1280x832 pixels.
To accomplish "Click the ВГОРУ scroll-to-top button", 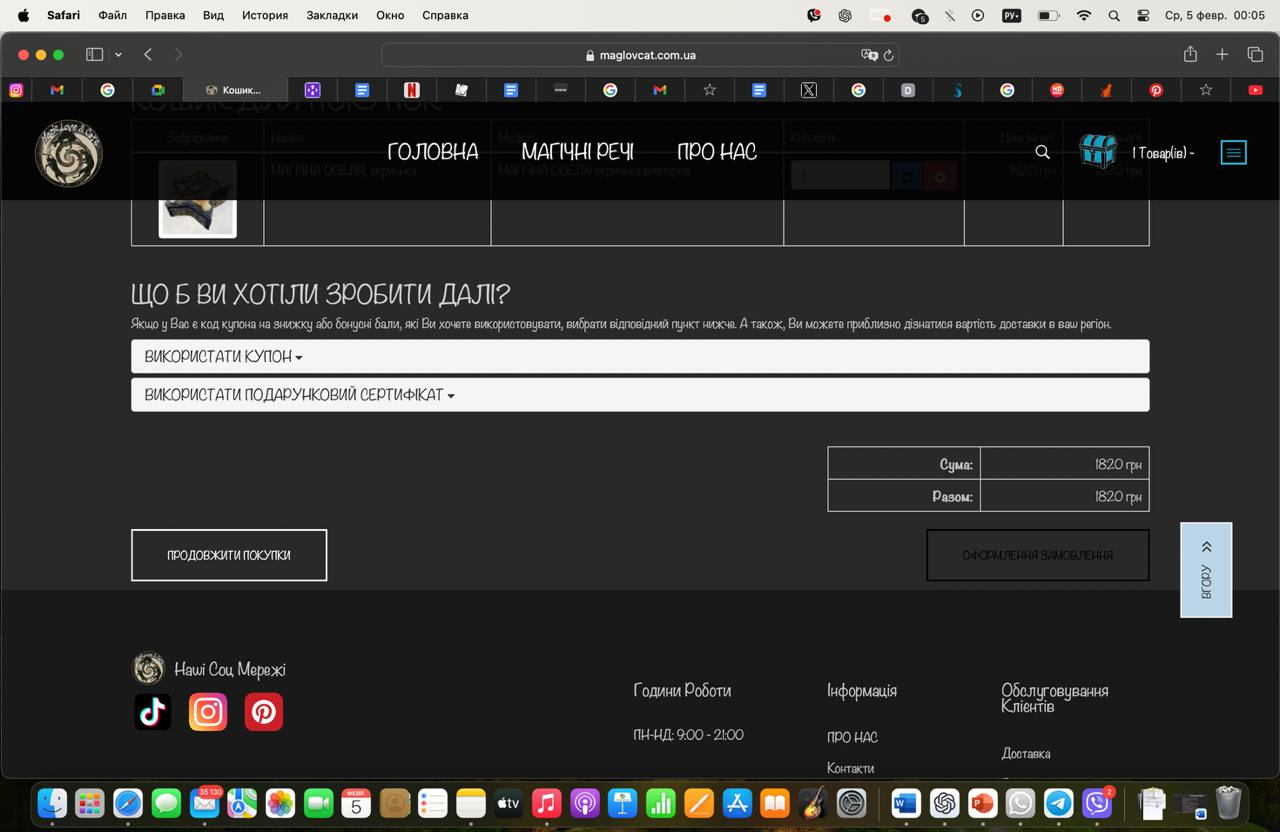I will [1206, 570].
